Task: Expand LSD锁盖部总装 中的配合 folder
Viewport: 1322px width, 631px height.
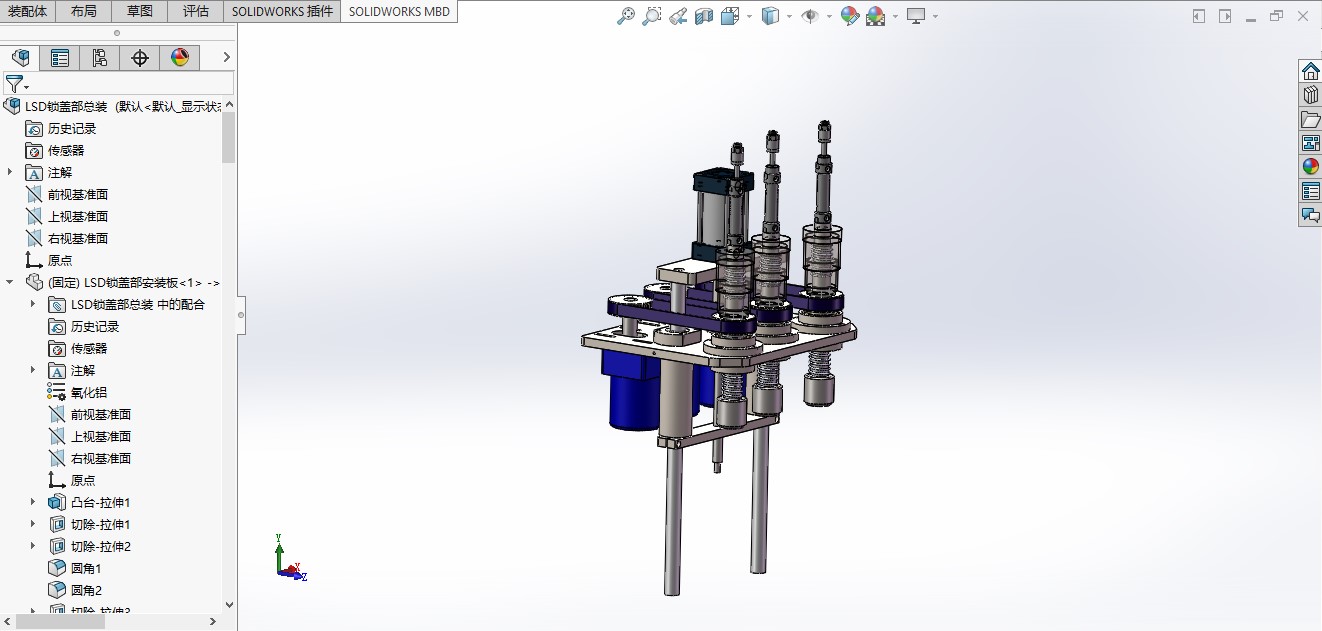Action: 33,304
